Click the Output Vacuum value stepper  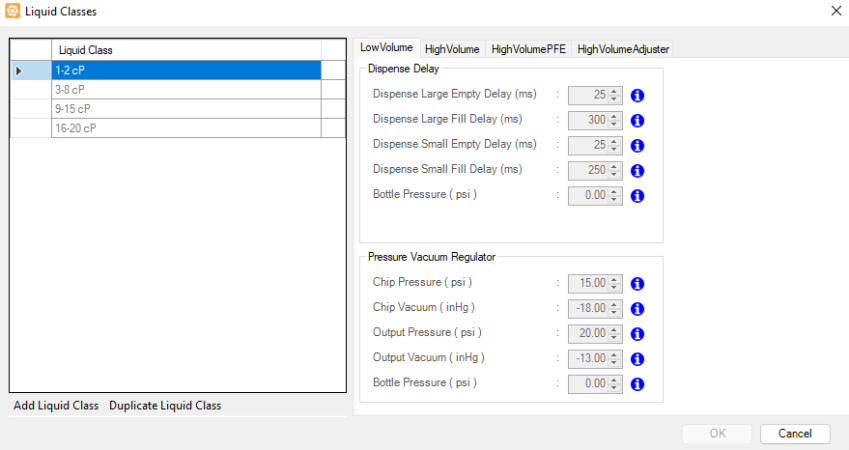point(615,359)
